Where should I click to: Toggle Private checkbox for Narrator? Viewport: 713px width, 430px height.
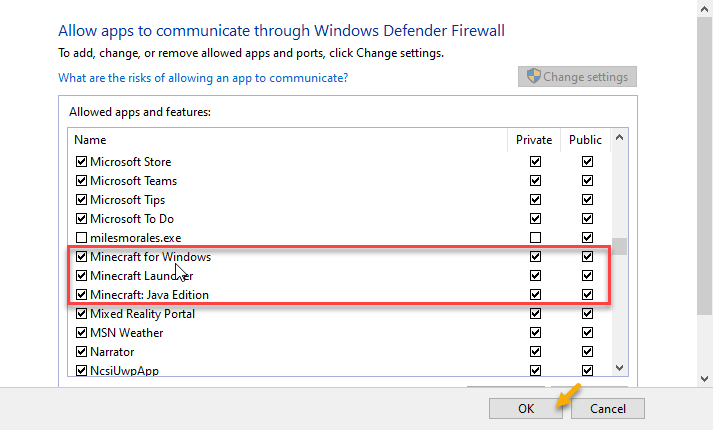pos(535,352)
